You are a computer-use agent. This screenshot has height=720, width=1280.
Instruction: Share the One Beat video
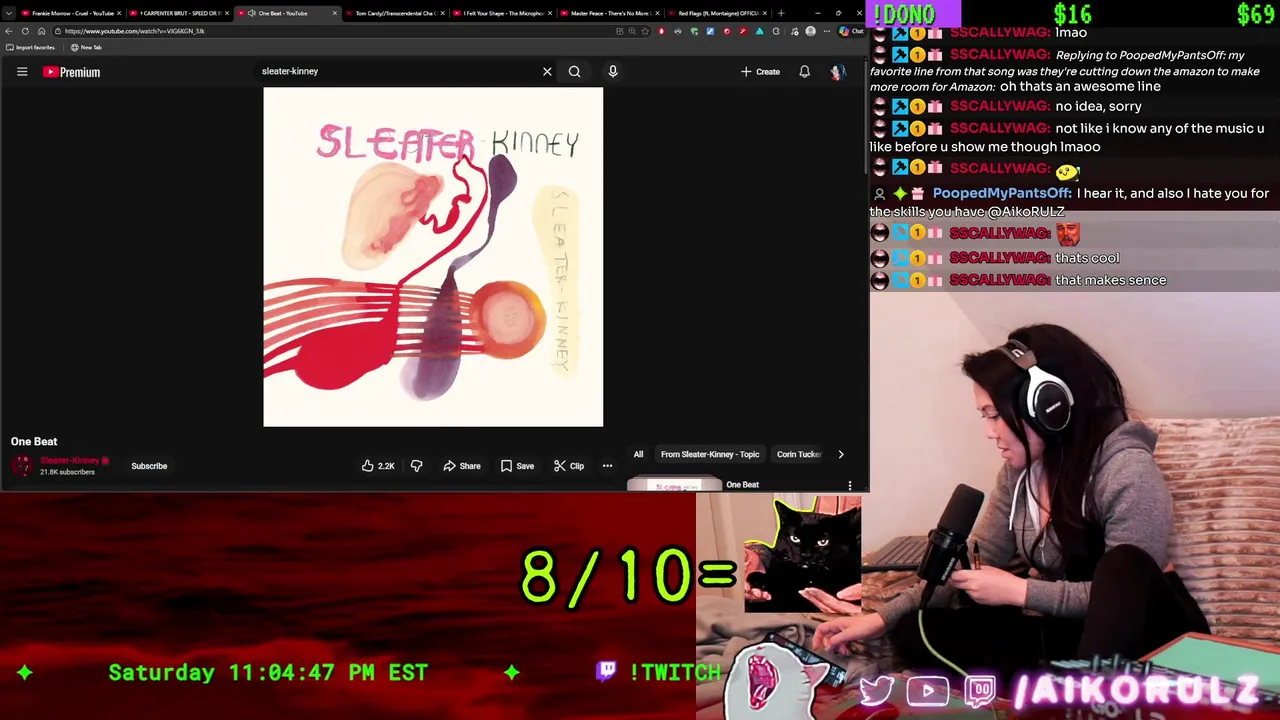462,466
